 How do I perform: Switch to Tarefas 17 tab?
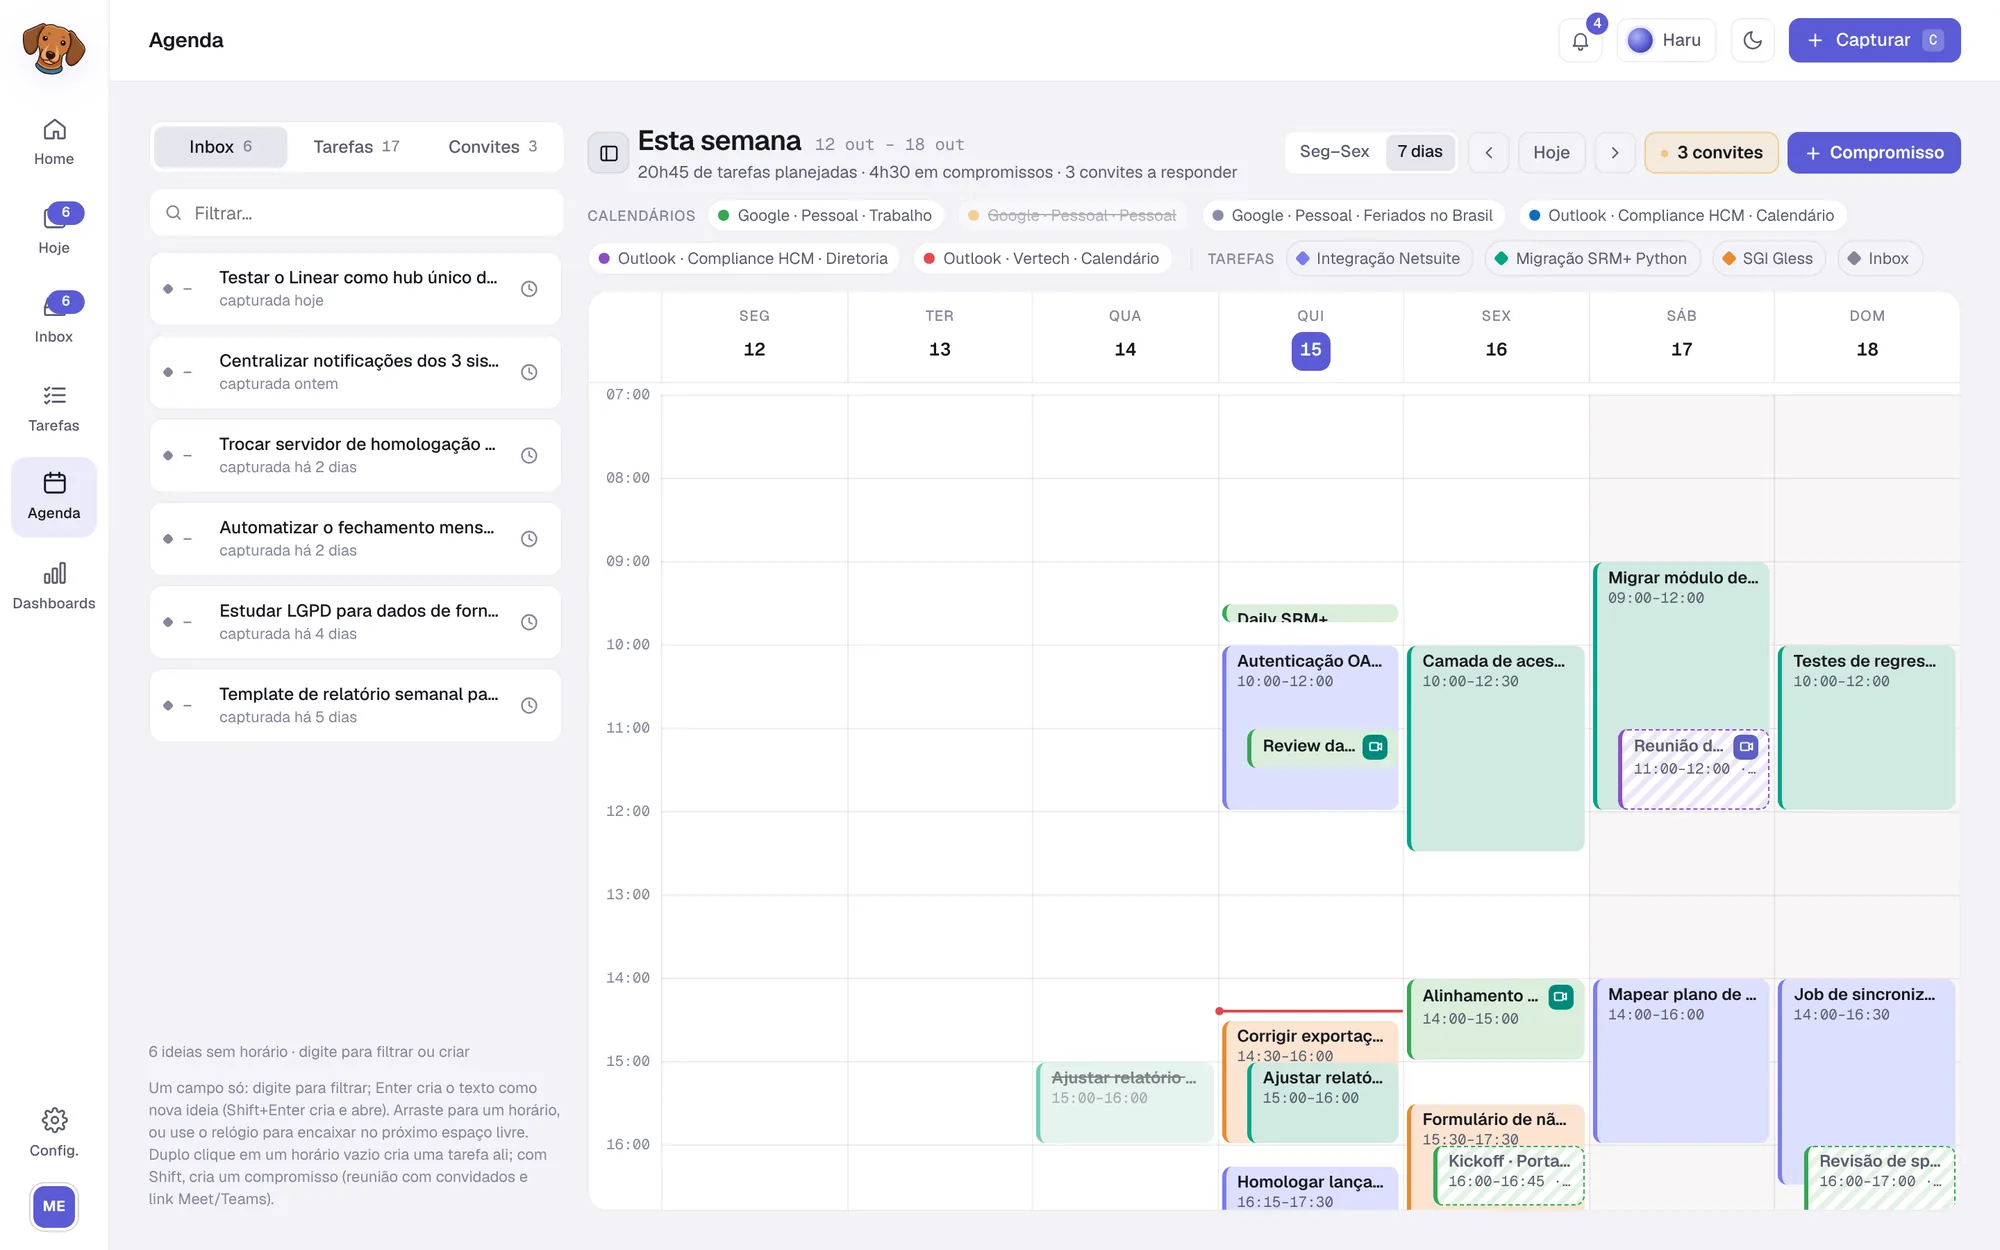pyautogui.click(x=356, y=147)
